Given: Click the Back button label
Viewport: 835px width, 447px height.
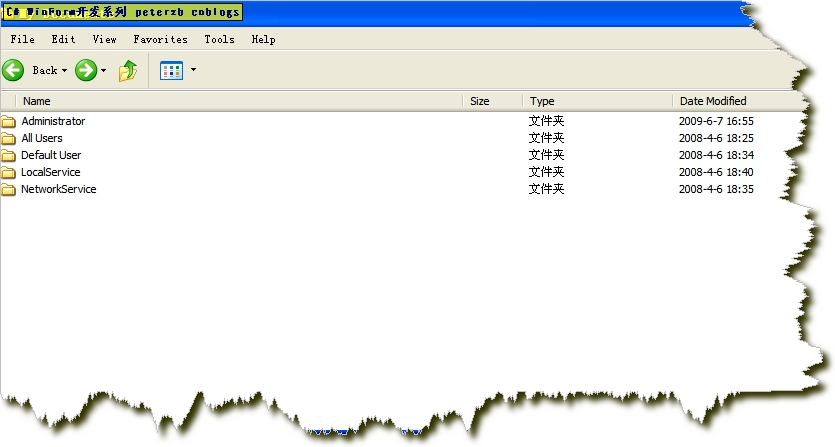Looking at the screenshot, I should tap(45, 70).
